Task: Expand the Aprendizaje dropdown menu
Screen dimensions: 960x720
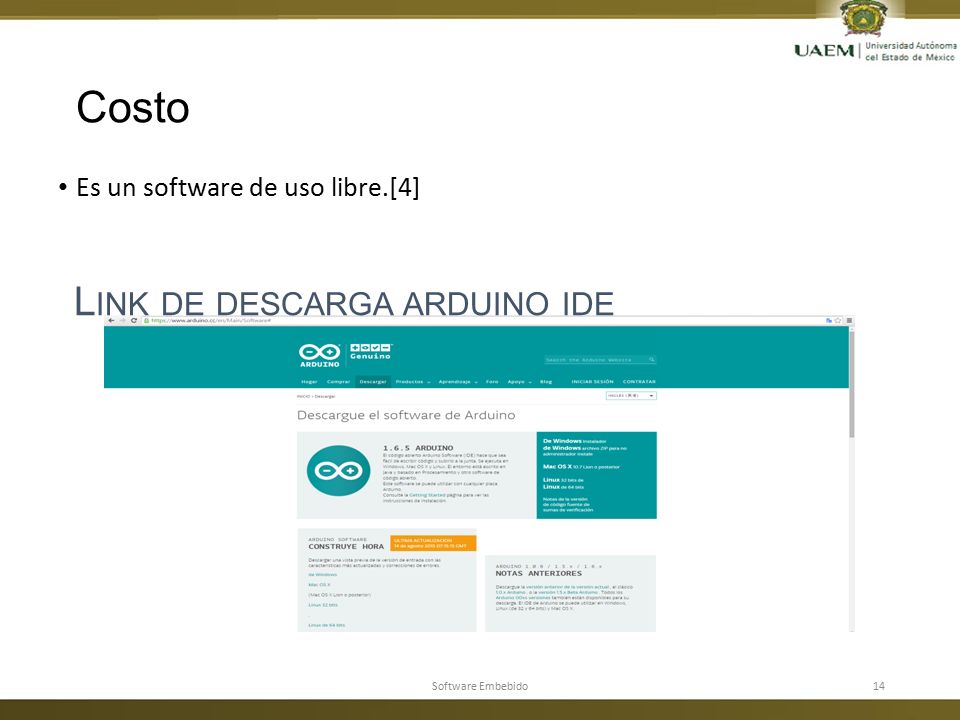Action: point(458,381)
